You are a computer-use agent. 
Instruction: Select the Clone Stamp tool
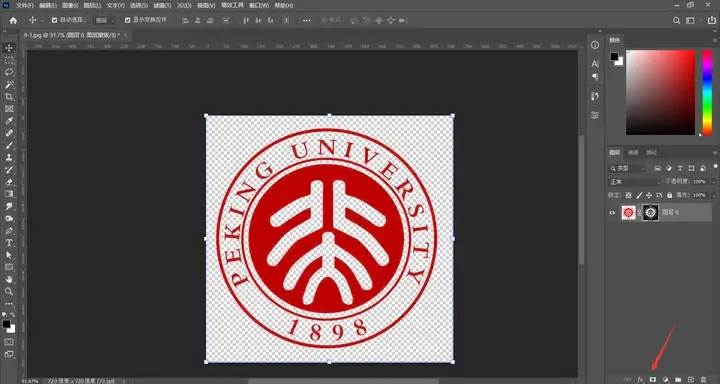click(x=9, y=158)
